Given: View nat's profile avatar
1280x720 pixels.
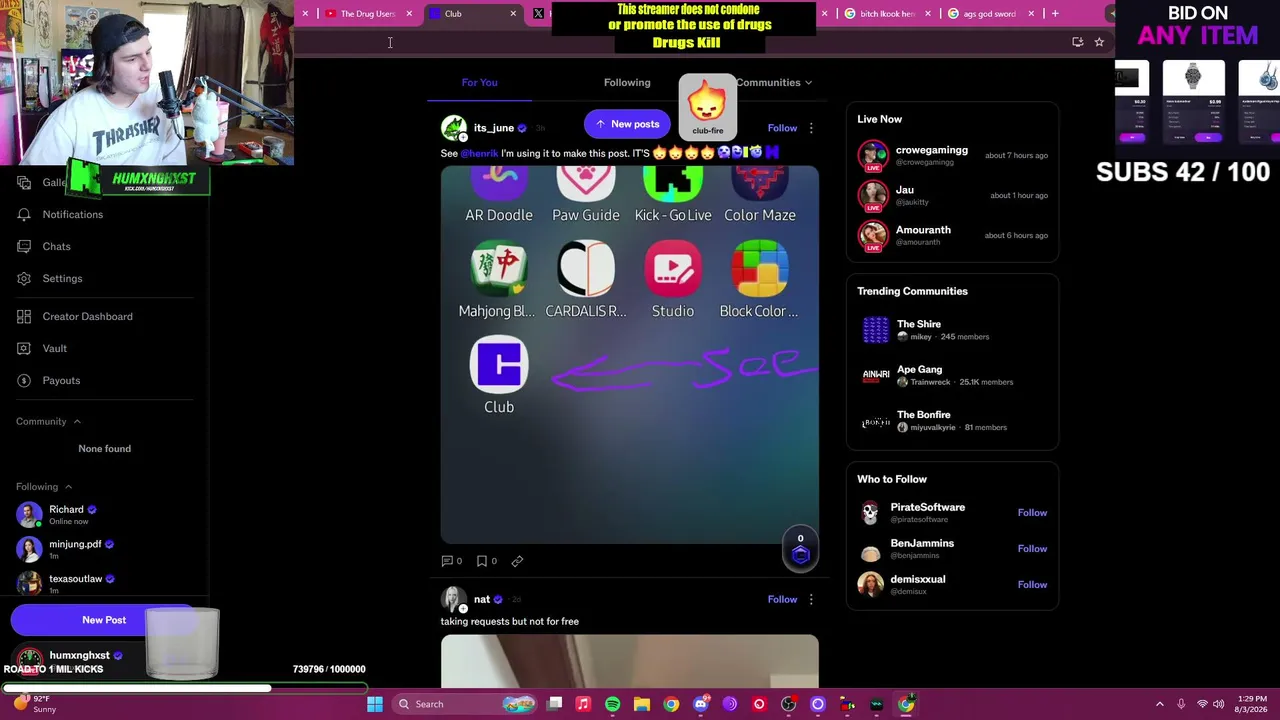Looking at the screenshot, I should [454, 599].
